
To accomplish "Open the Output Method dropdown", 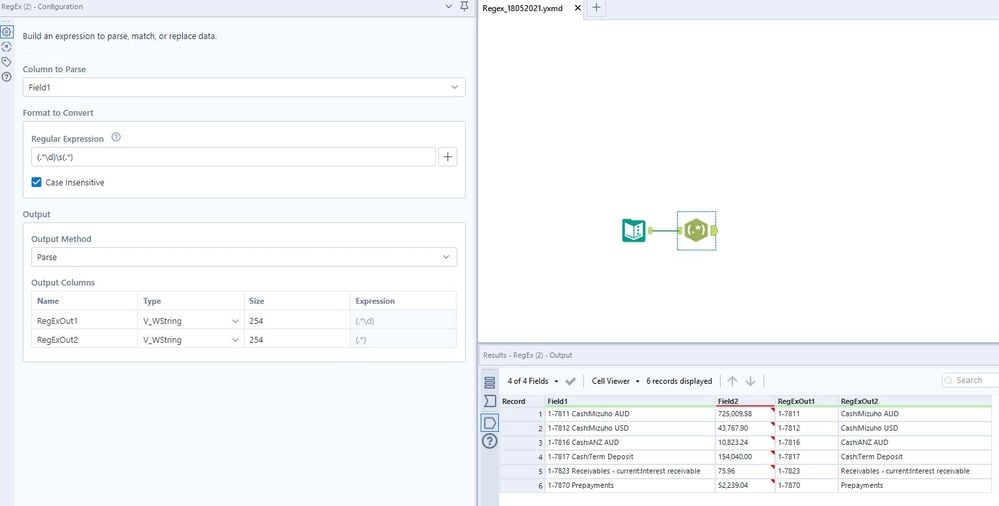I will click(x=244, y=257).
